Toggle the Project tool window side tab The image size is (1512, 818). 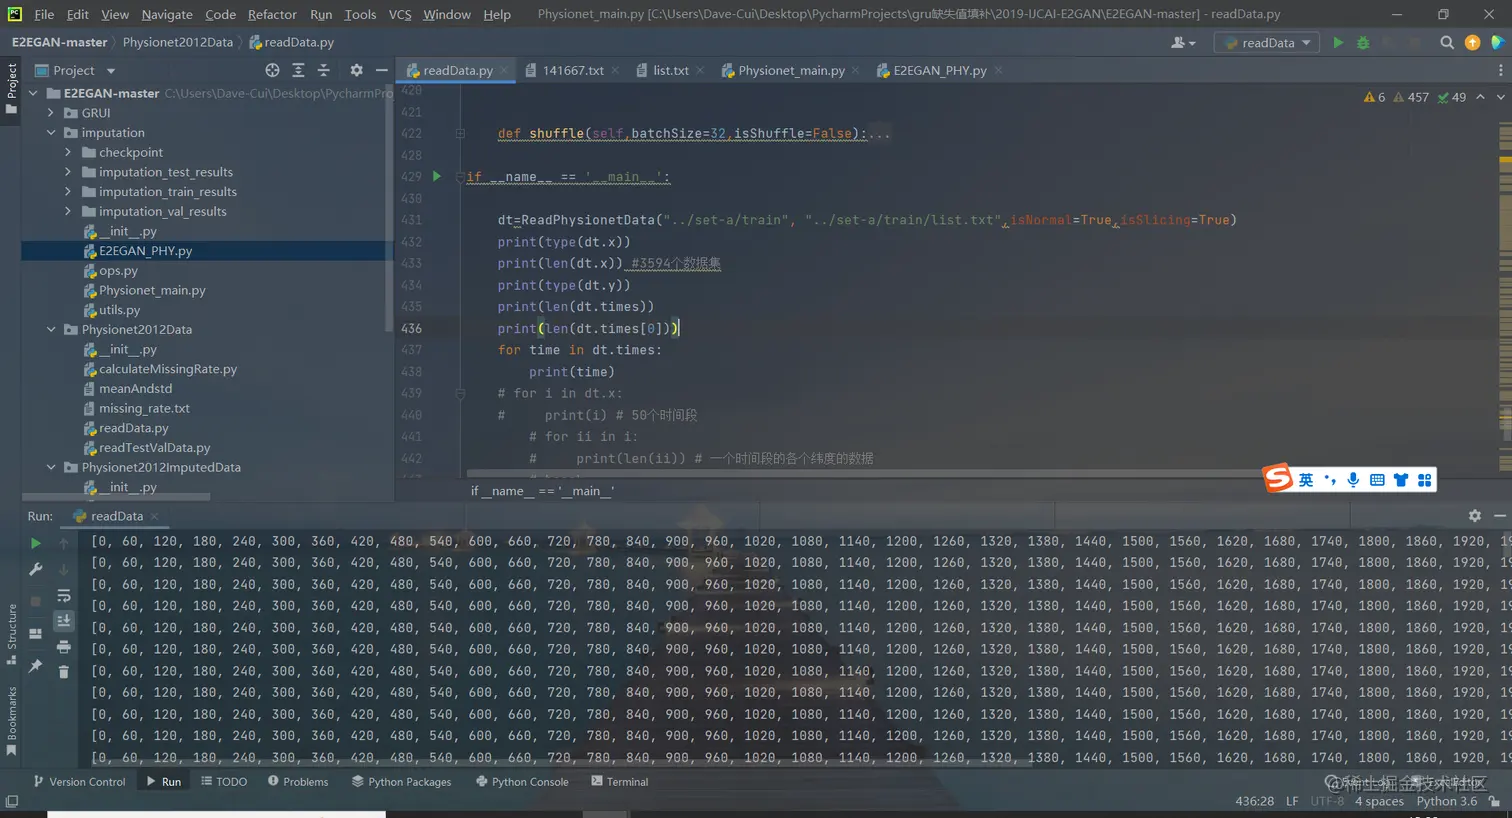11,88
